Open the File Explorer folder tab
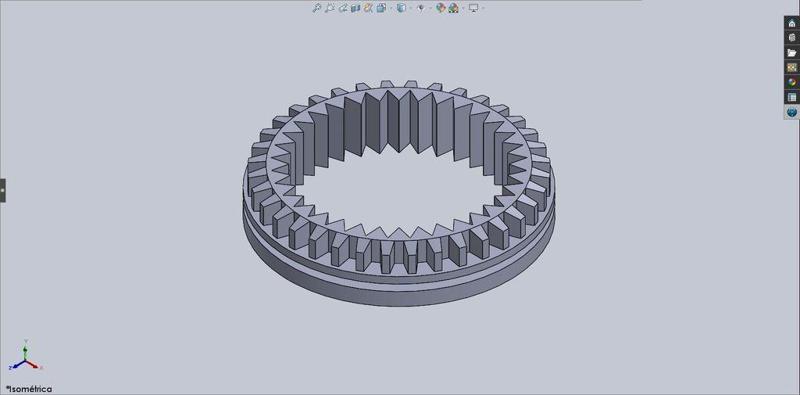800x395 pixels. (x=792, y=53)
